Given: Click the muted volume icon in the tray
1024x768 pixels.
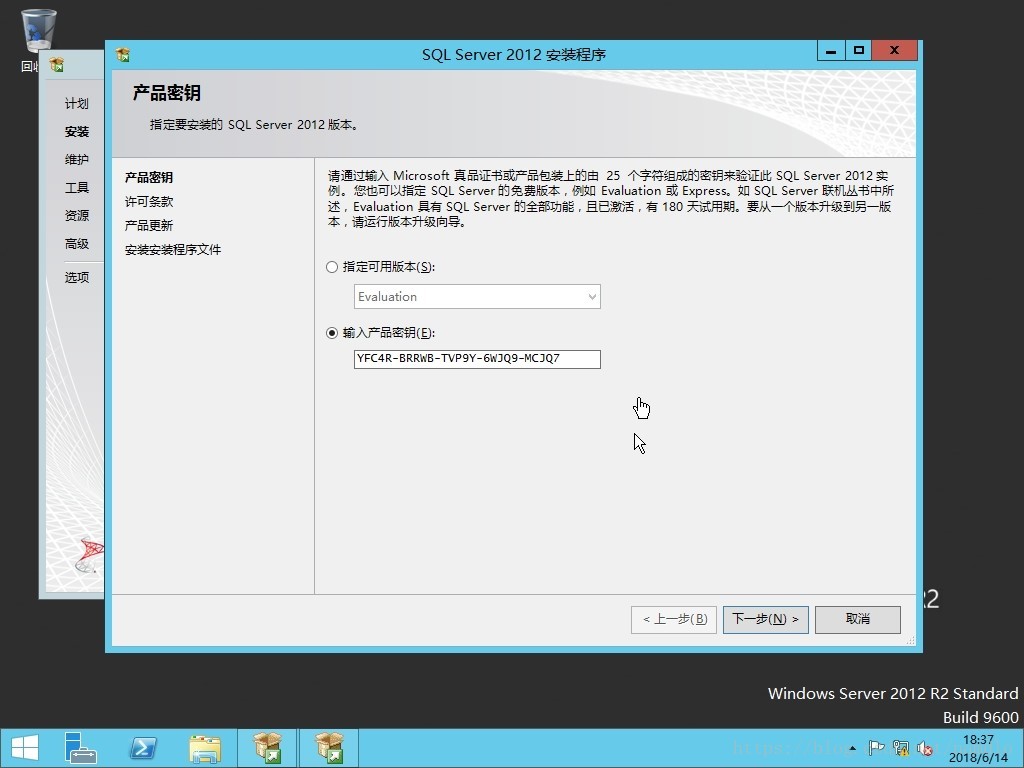Looking at the screenshot, I should point(925,748).
